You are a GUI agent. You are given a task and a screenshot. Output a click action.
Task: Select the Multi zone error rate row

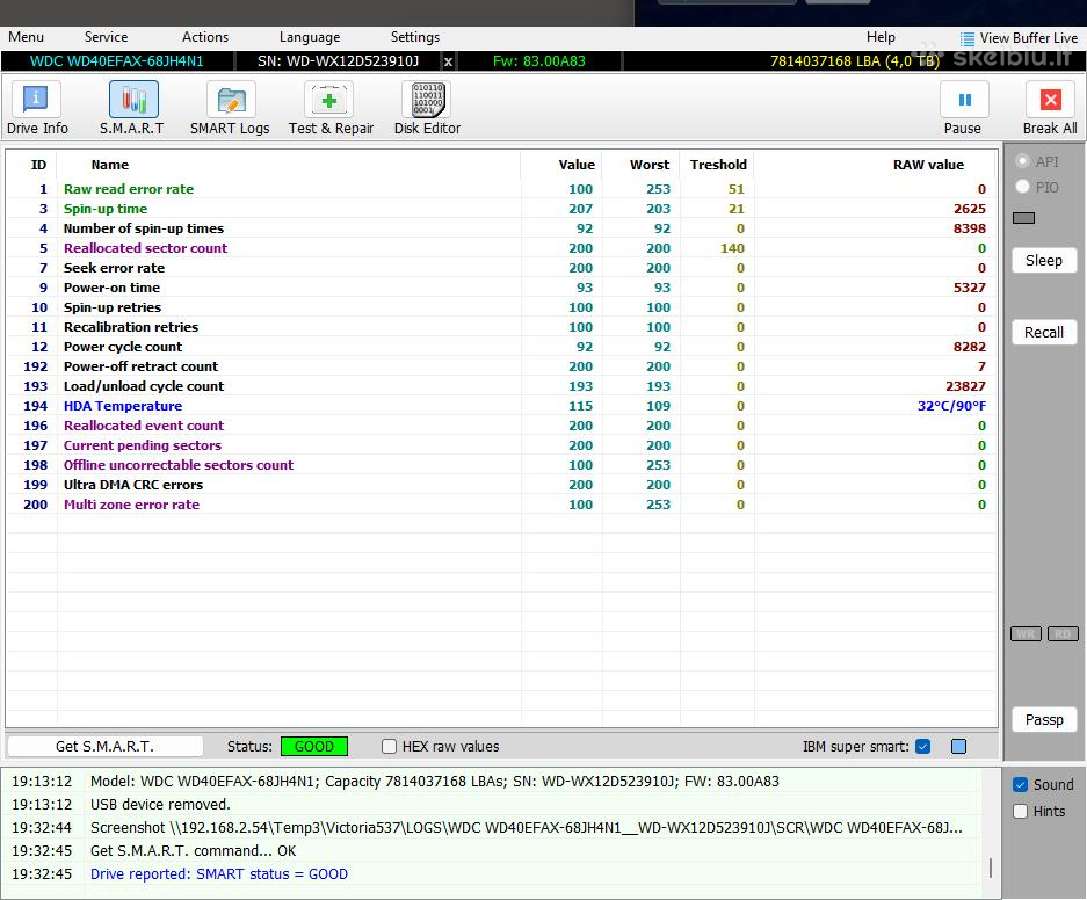tap(502, 504)
